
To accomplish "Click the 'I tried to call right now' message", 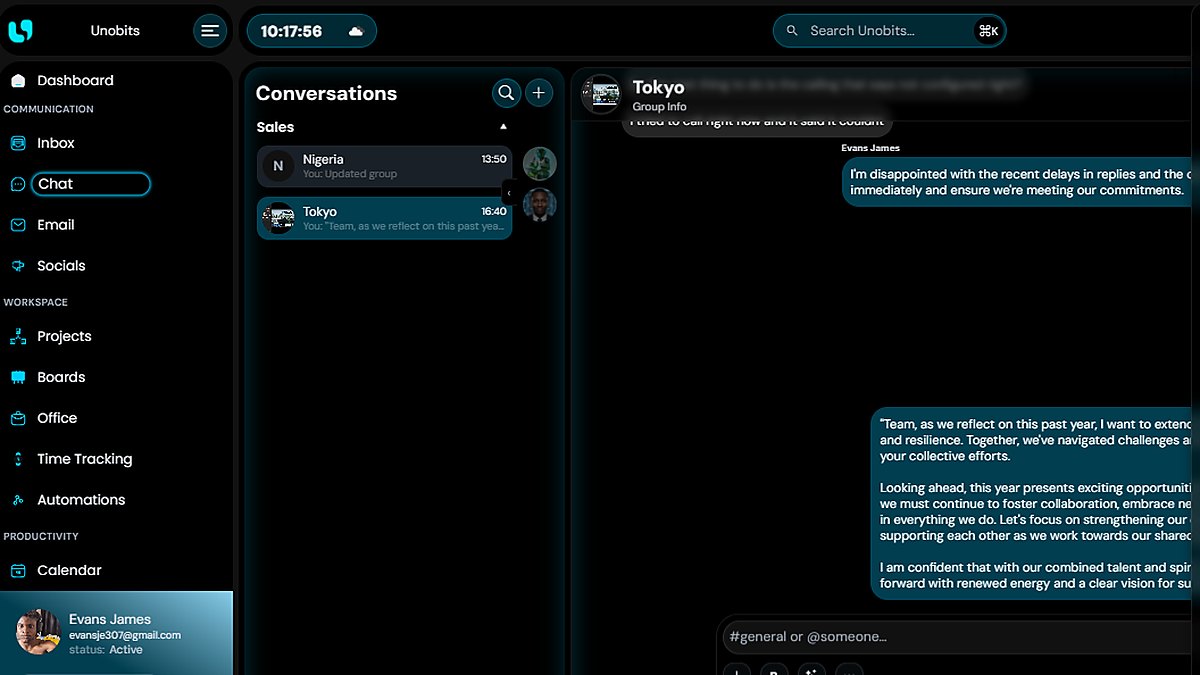I will [757, 122].
